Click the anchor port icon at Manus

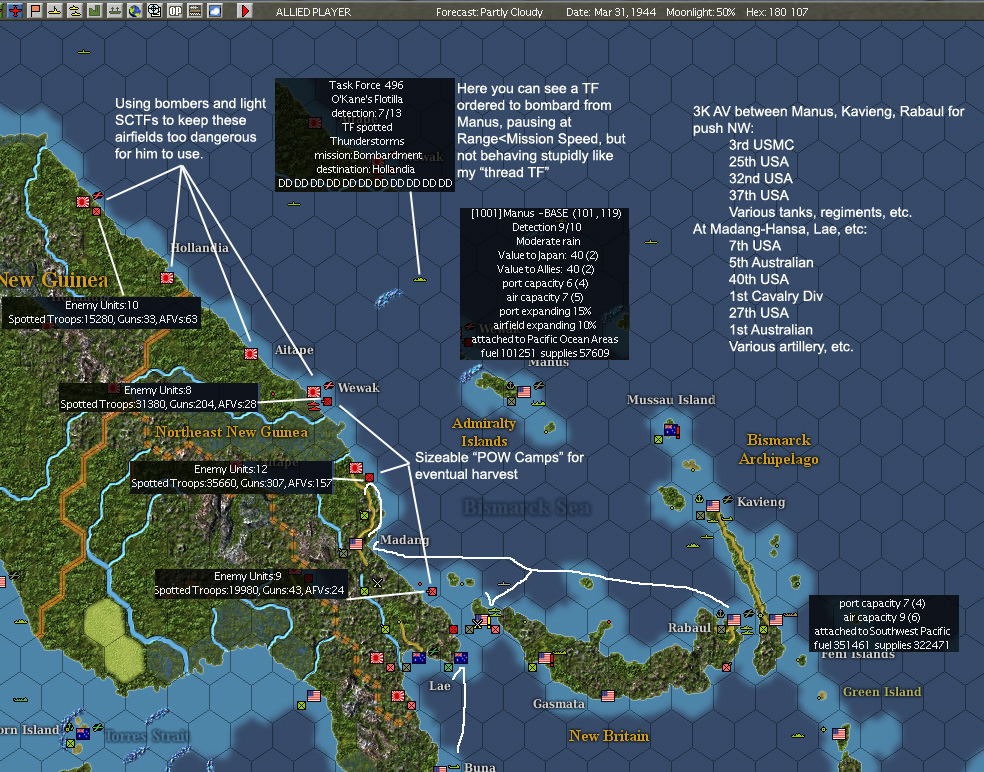point(511,385)
